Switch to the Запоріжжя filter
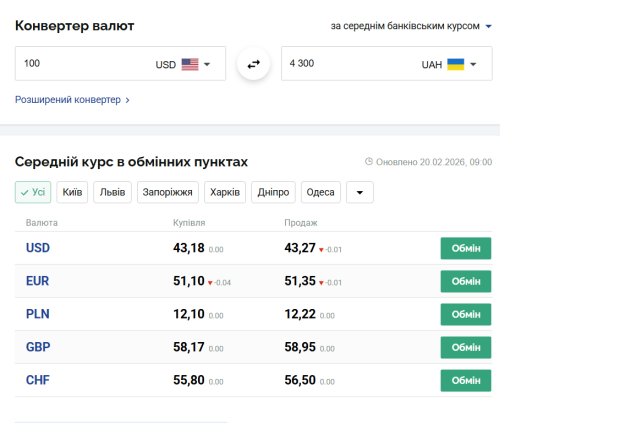The height and width of the screenshot is (423, 620). coord(167,192)
